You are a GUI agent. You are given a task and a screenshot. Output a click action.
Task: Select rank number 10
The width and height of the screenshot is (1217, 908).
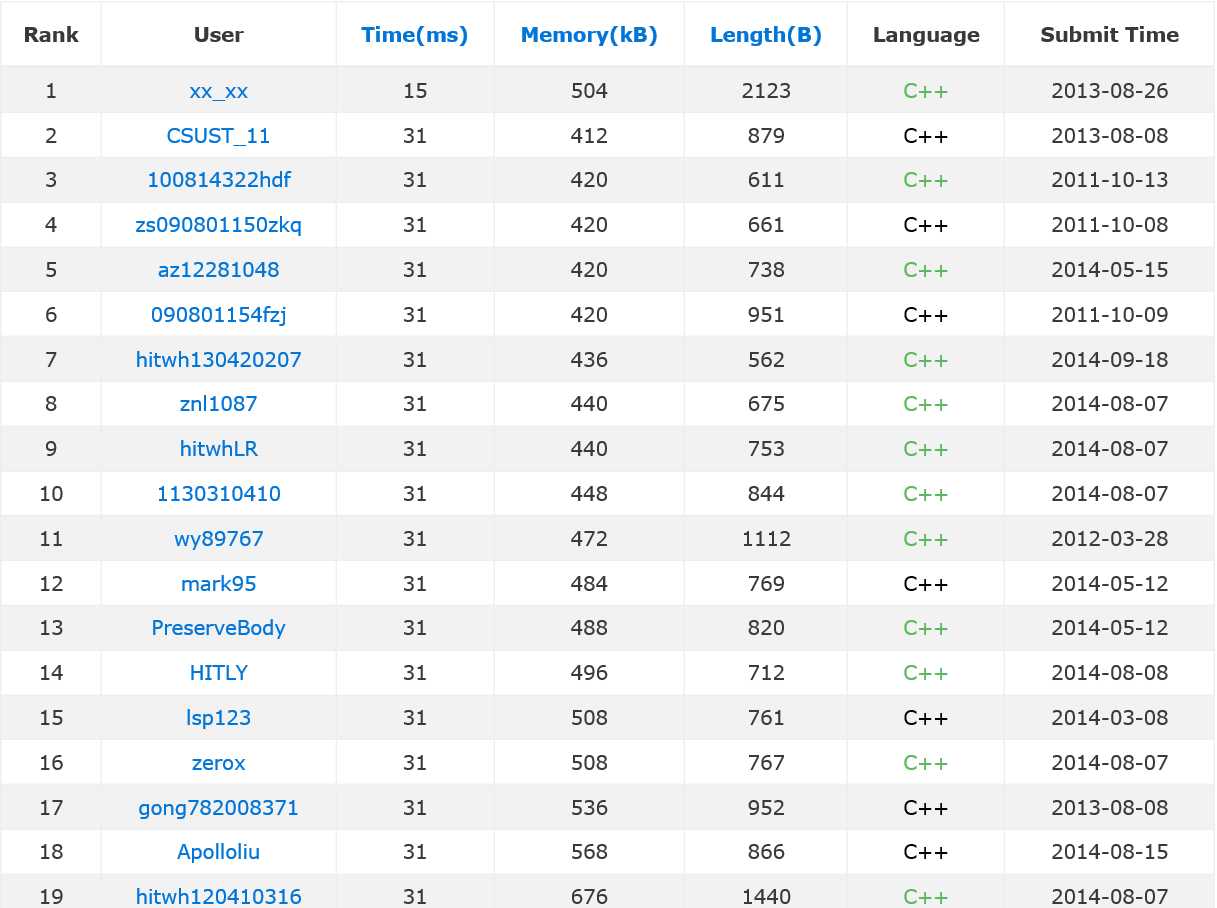tap(51, 494)
